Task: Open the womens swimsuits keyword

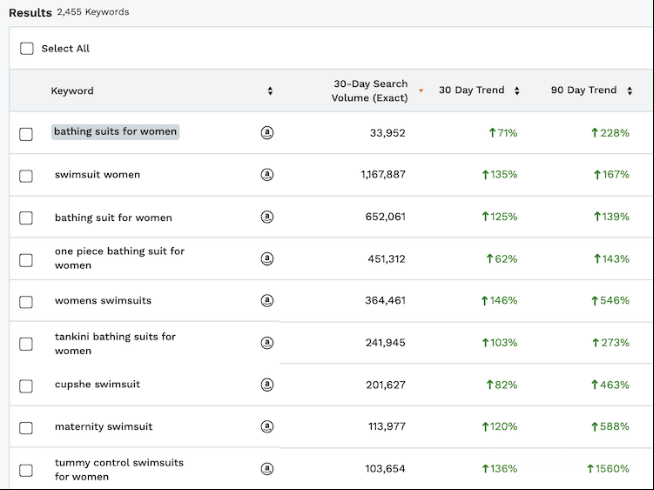Action: click(103, 301)
